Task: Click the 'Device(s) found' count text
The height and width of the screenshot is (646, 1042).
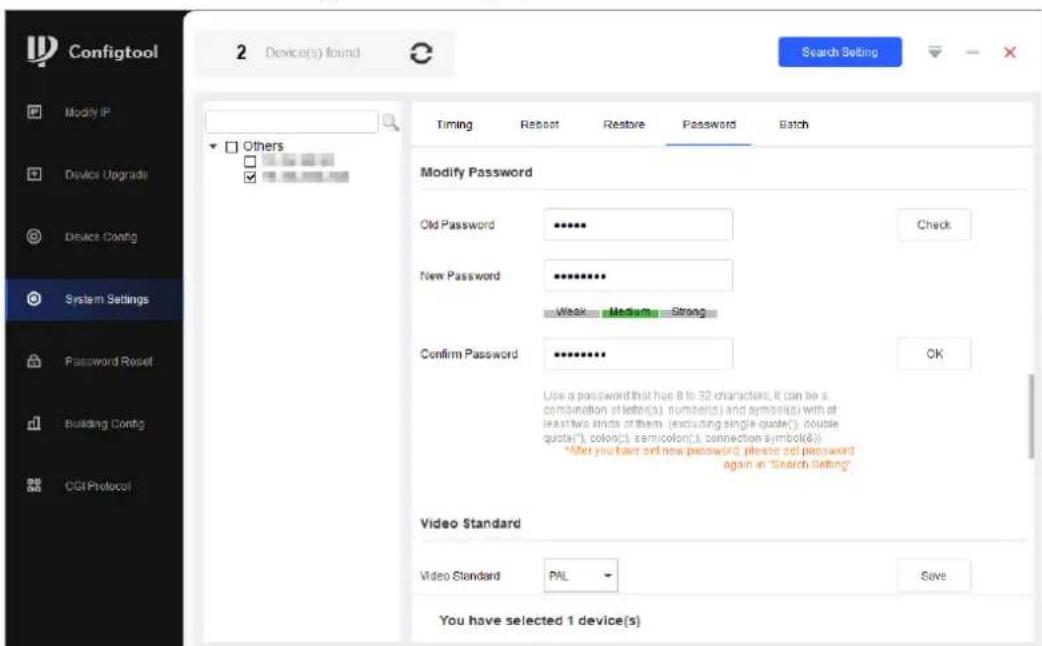Action: pyautogui.click(x=312, y=53)
